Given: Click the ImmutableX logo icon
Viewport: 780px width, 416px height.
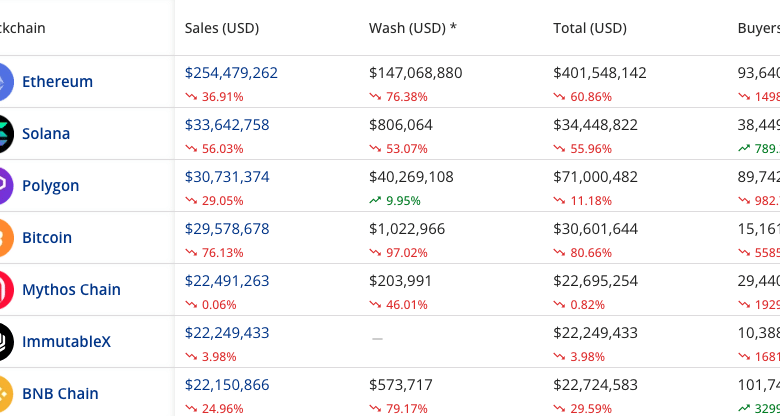Looking at the screenshot, I should click(x=4, y=342).
